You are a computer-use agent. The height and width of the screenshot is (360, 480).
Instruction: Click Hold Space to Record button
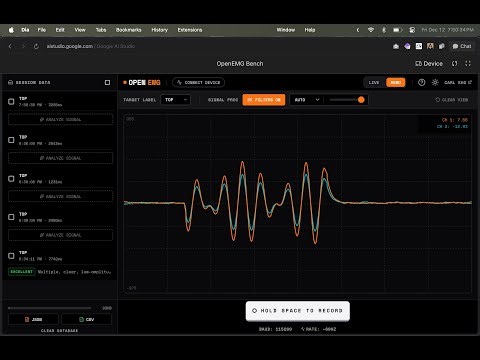[x=298, y=311]
